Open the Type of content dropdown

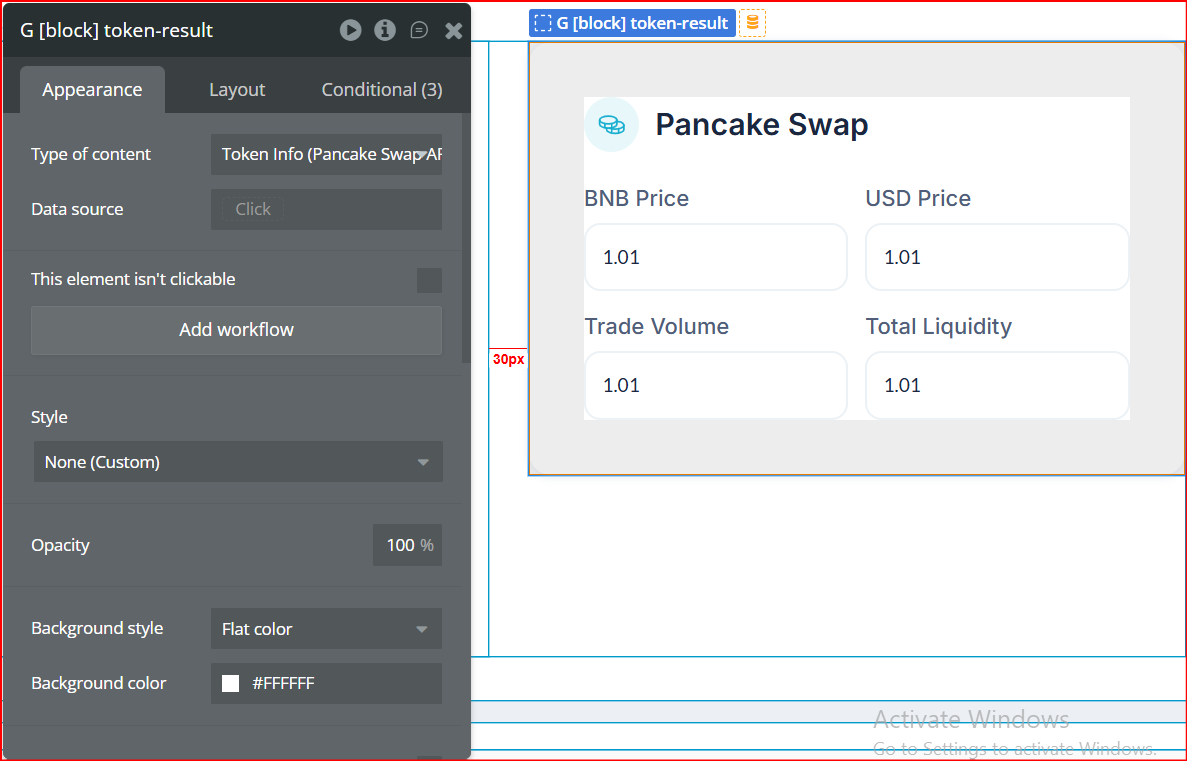[326, 154]
